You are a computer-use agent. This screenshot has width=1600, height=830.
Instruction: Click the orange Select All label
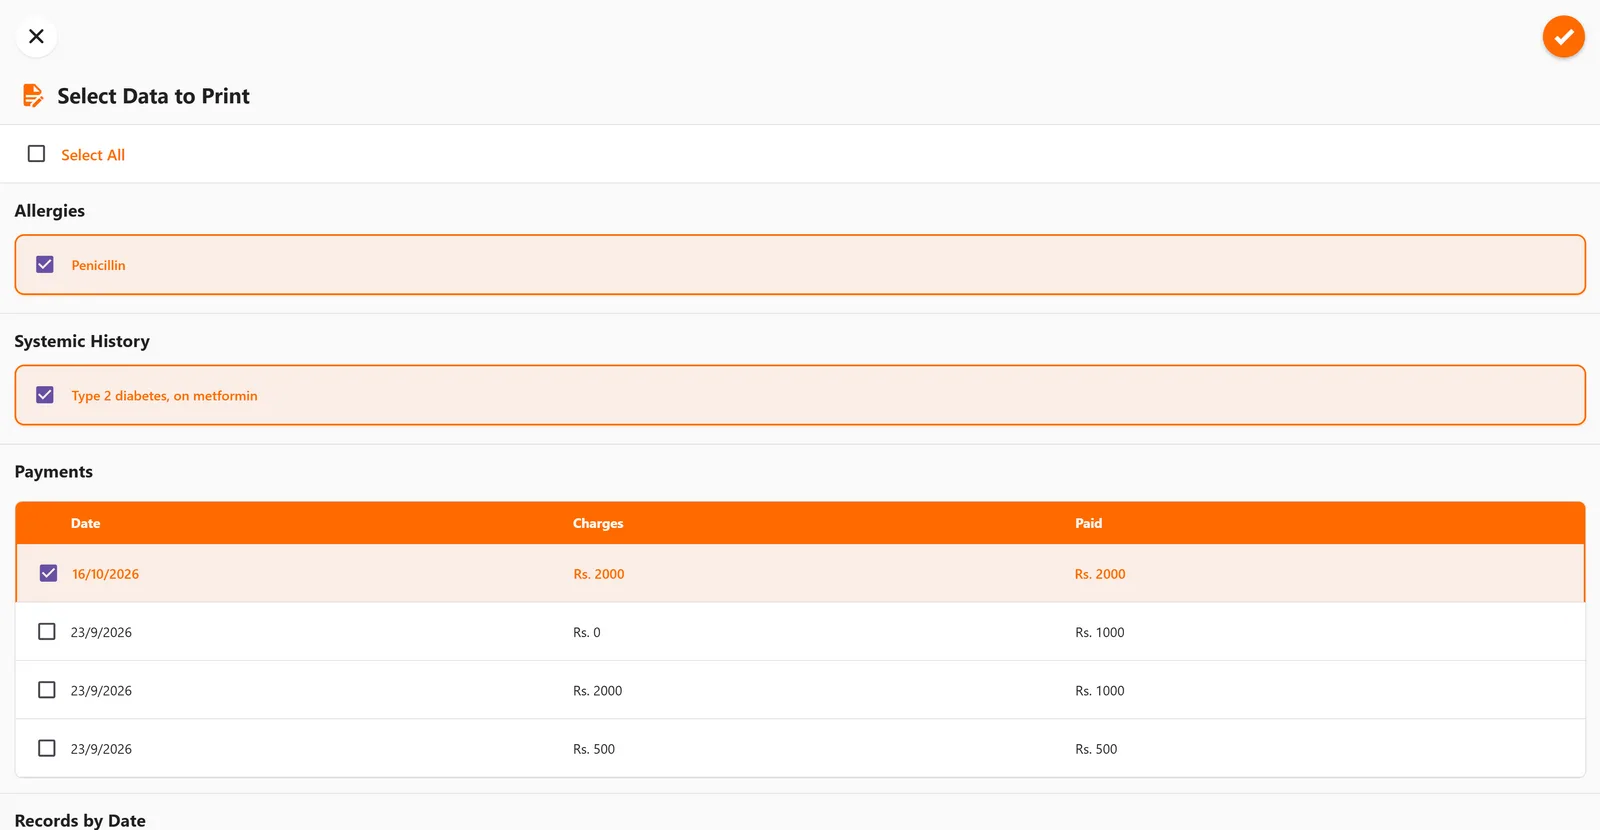point(93,155)
